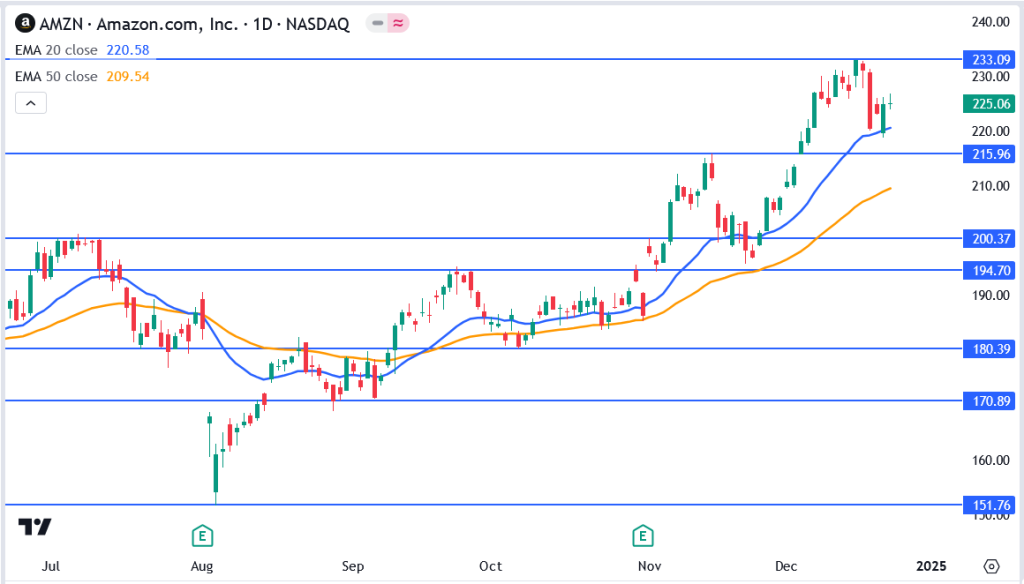Select the 180.39 support level label

pos(985,348)
